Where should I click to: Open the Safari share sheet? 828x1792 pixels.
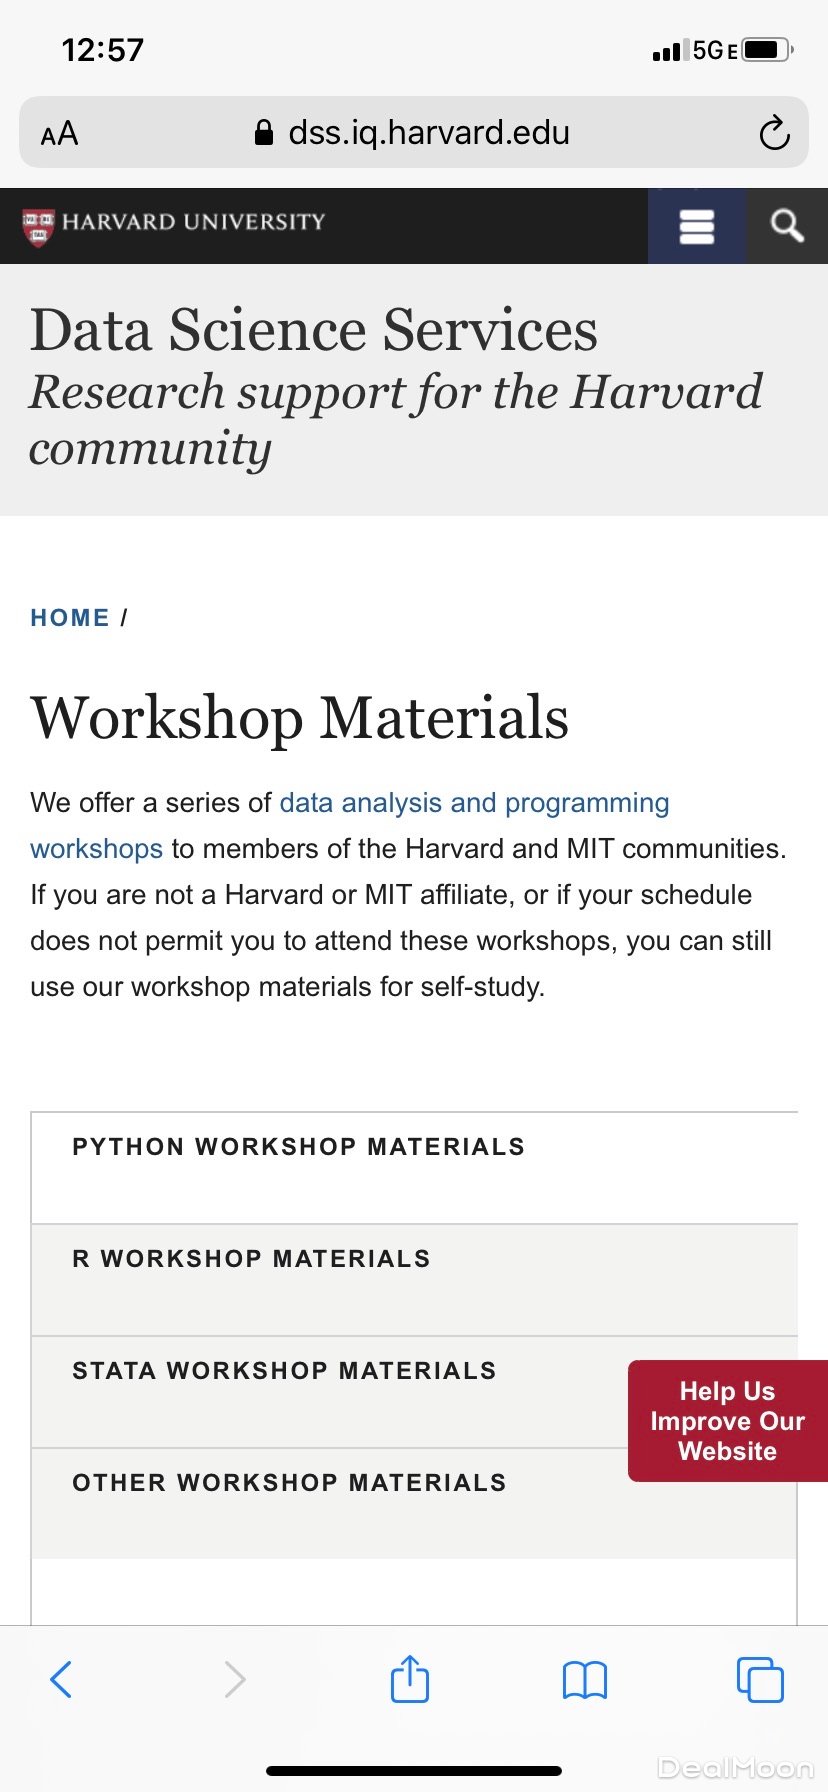coord(410,1679)
